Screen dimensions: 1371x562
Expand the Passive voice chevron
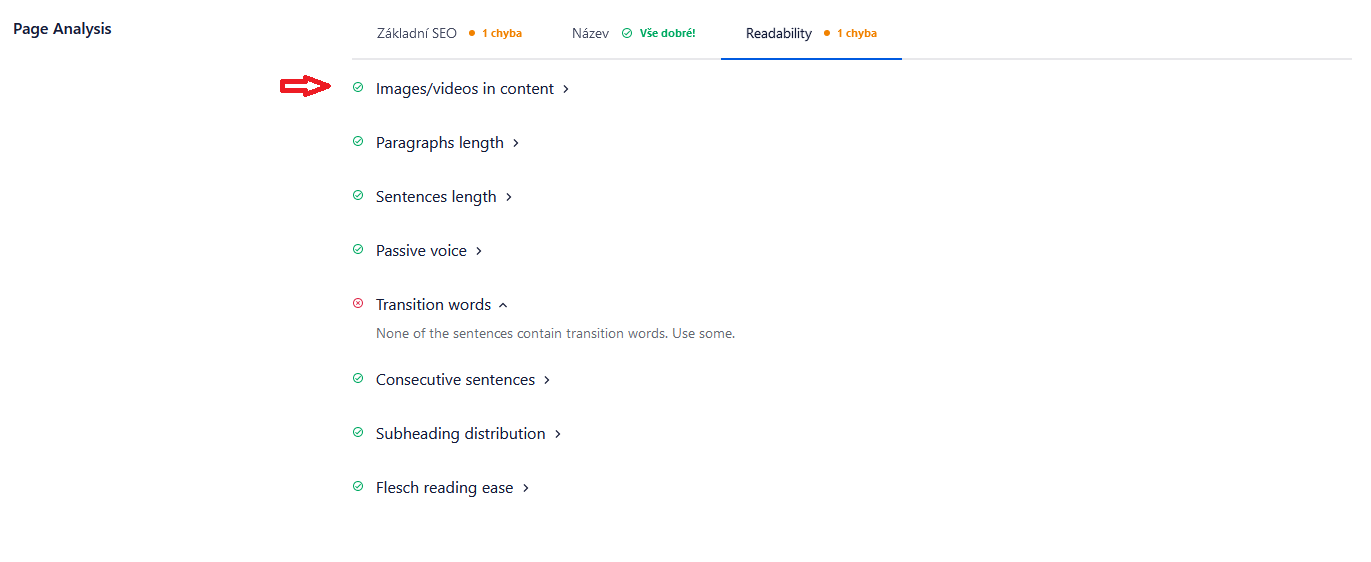pyautogui.click(x=479, y=251)
